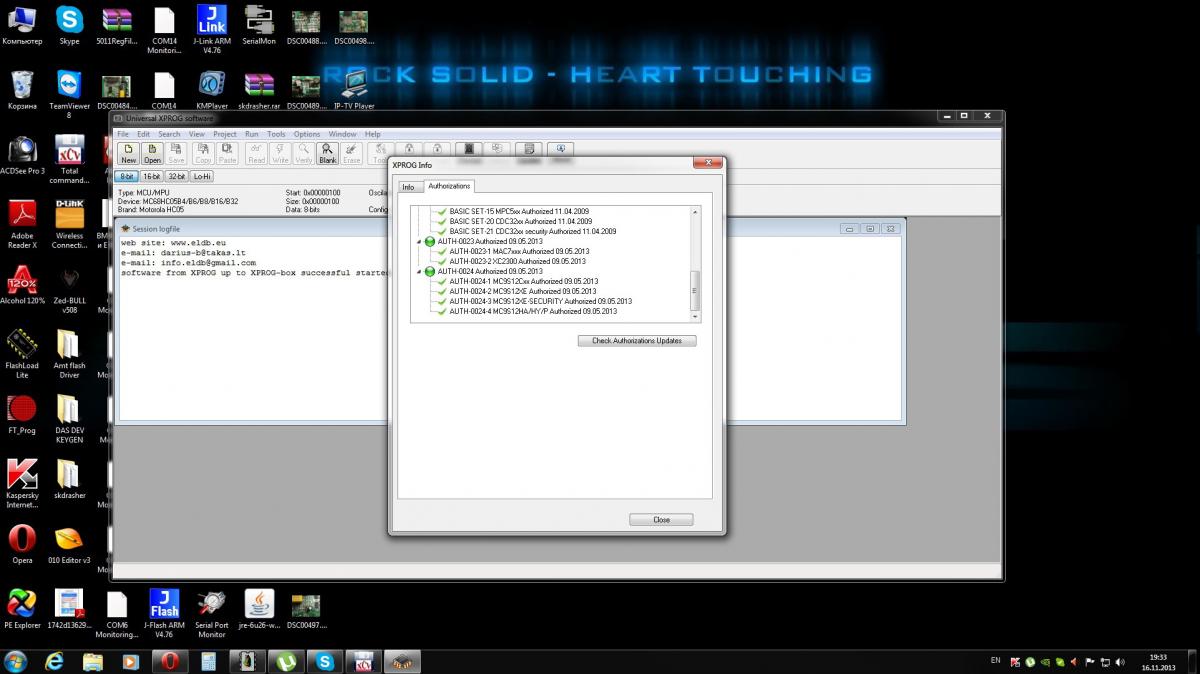Image resolution: width=1200 pixels, height=674 pixels.
Task: Open Serial Port Monitor desktop shortcut
Action: (x=212, y=604)
